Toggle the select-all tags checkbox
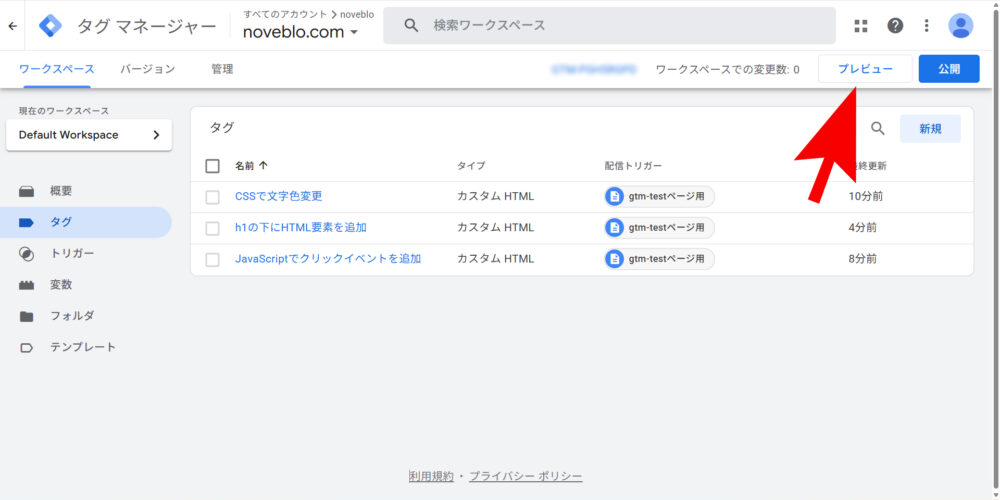 212,166
